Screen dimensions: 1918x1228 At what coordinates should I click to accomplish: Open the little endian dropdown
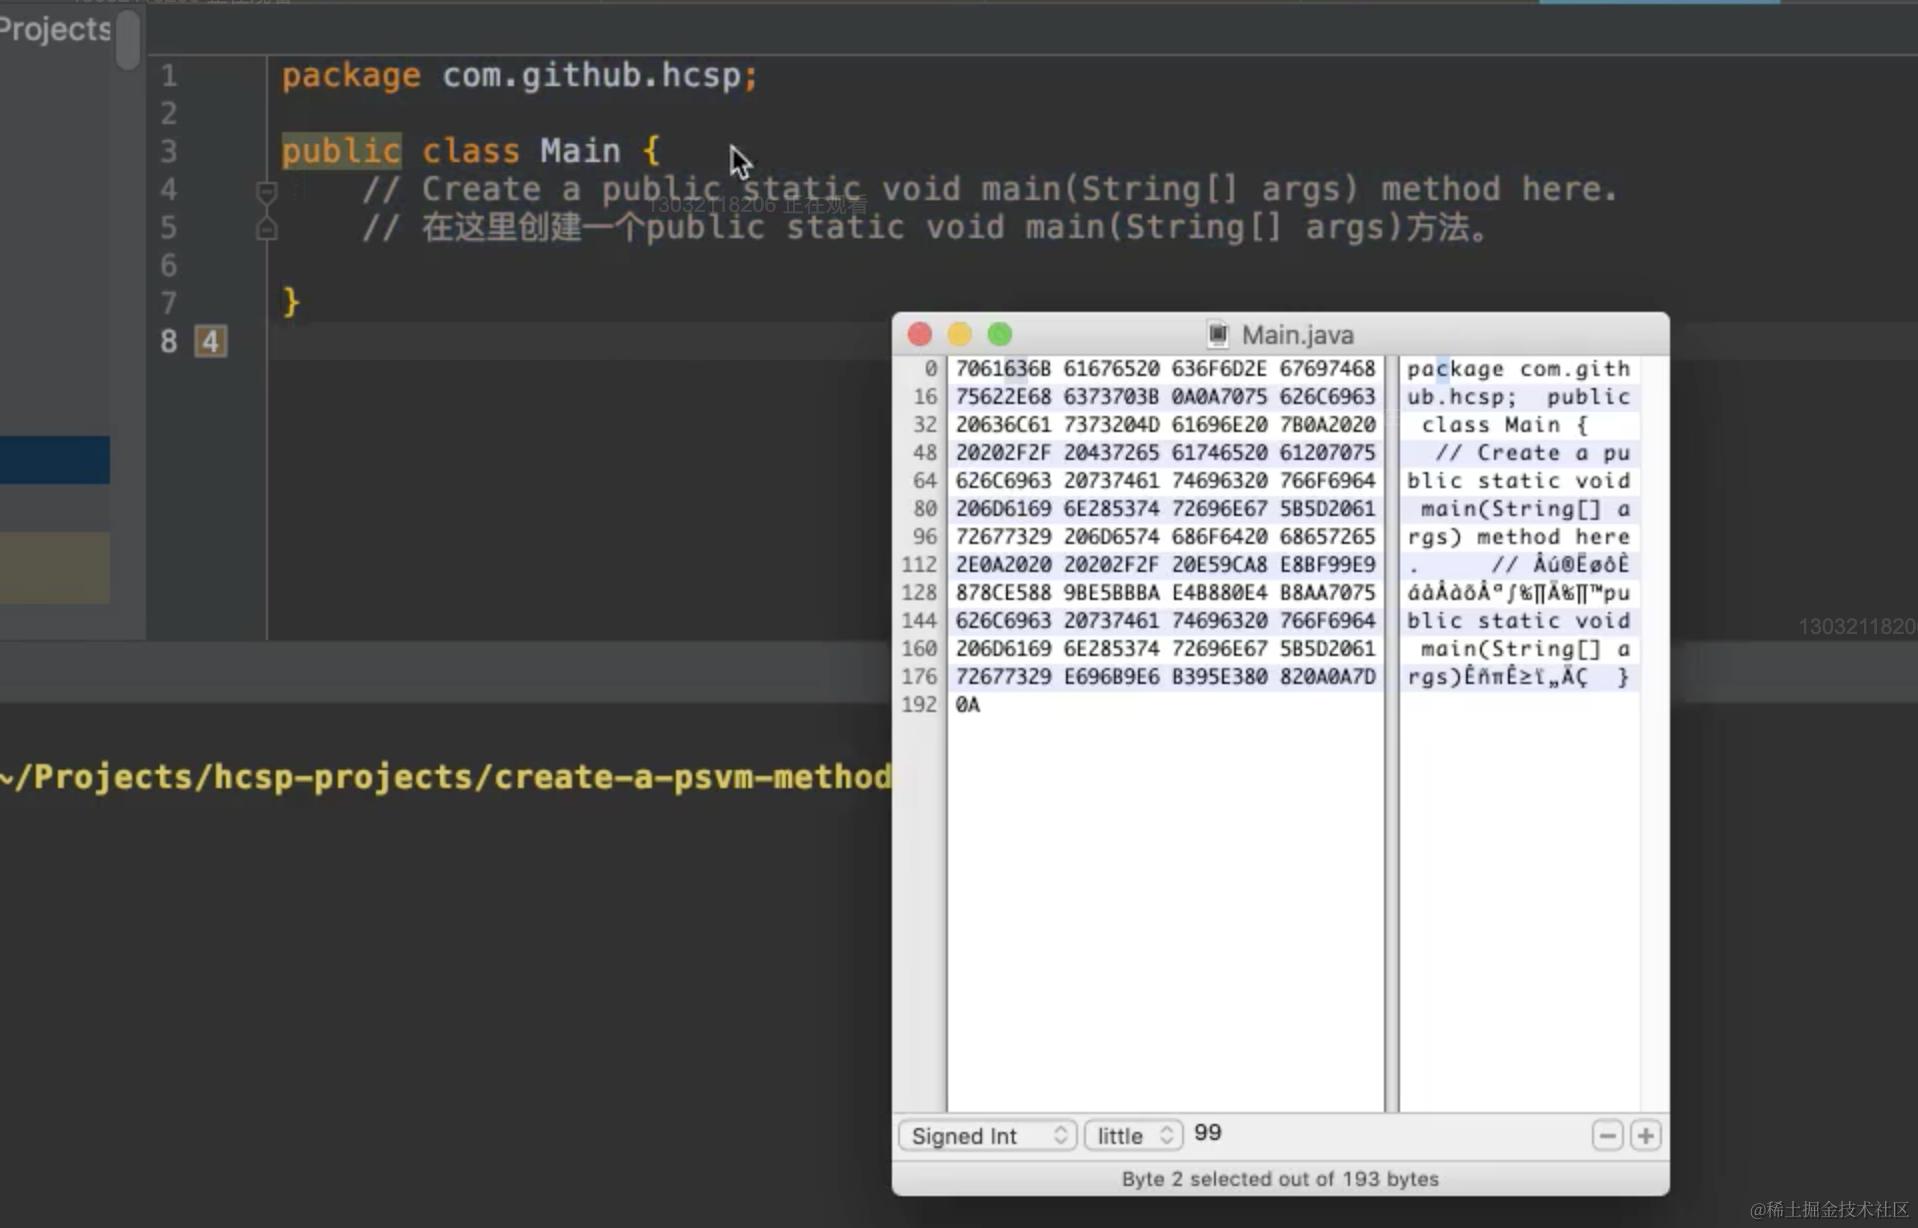pyautogui.click(x=1134, y=1136)
